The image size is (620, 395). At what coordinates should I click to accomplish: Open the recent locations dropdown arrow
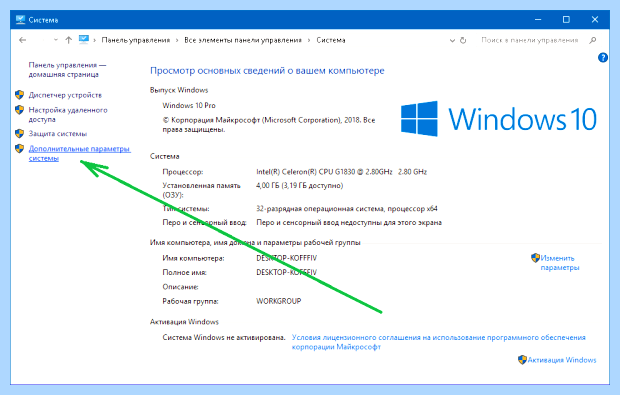pyautogui.click(x=56, y=40)
